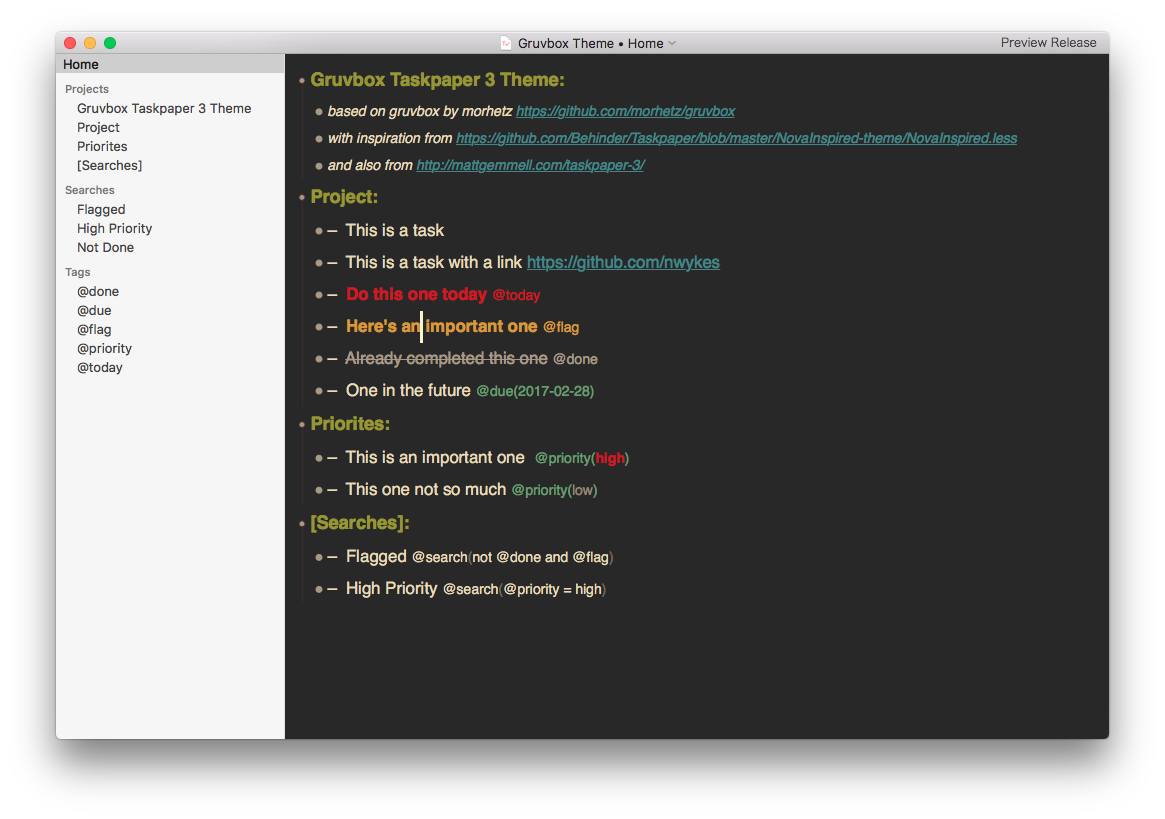Viewport: 1165px width, 819px height.
Task: Click the document icon in the title bar
Action: point(506,43)
